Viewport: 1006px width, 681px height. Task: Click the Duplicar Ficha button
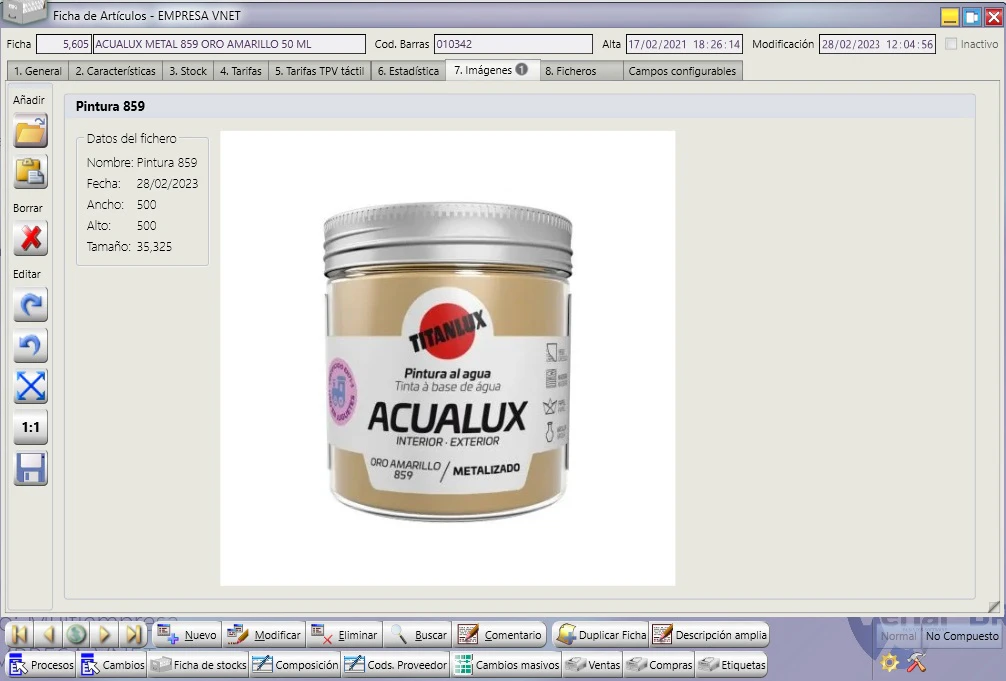[x=601, y=635]
